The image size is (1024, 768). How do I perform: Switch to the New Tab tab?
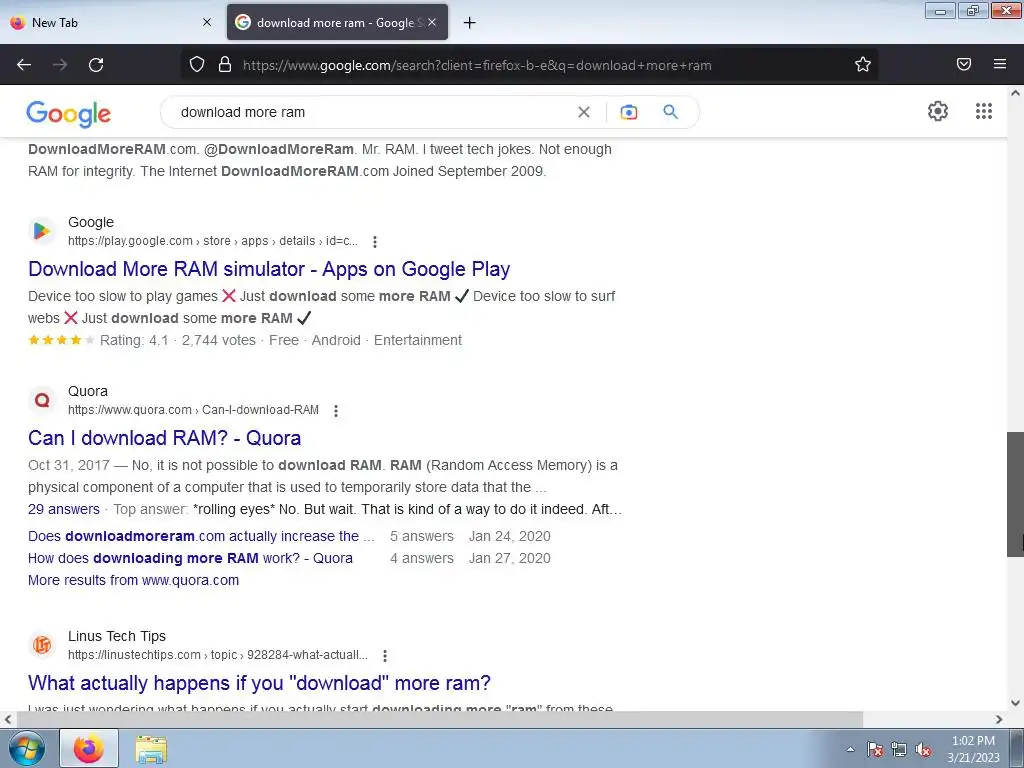point(110,22)
